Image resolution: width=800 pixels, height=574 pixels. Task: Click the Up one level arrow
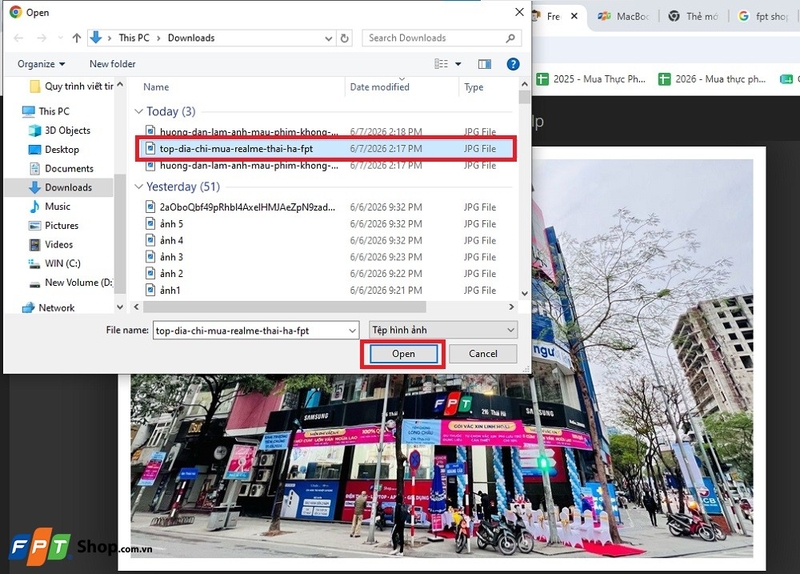(x=77, y=38)
